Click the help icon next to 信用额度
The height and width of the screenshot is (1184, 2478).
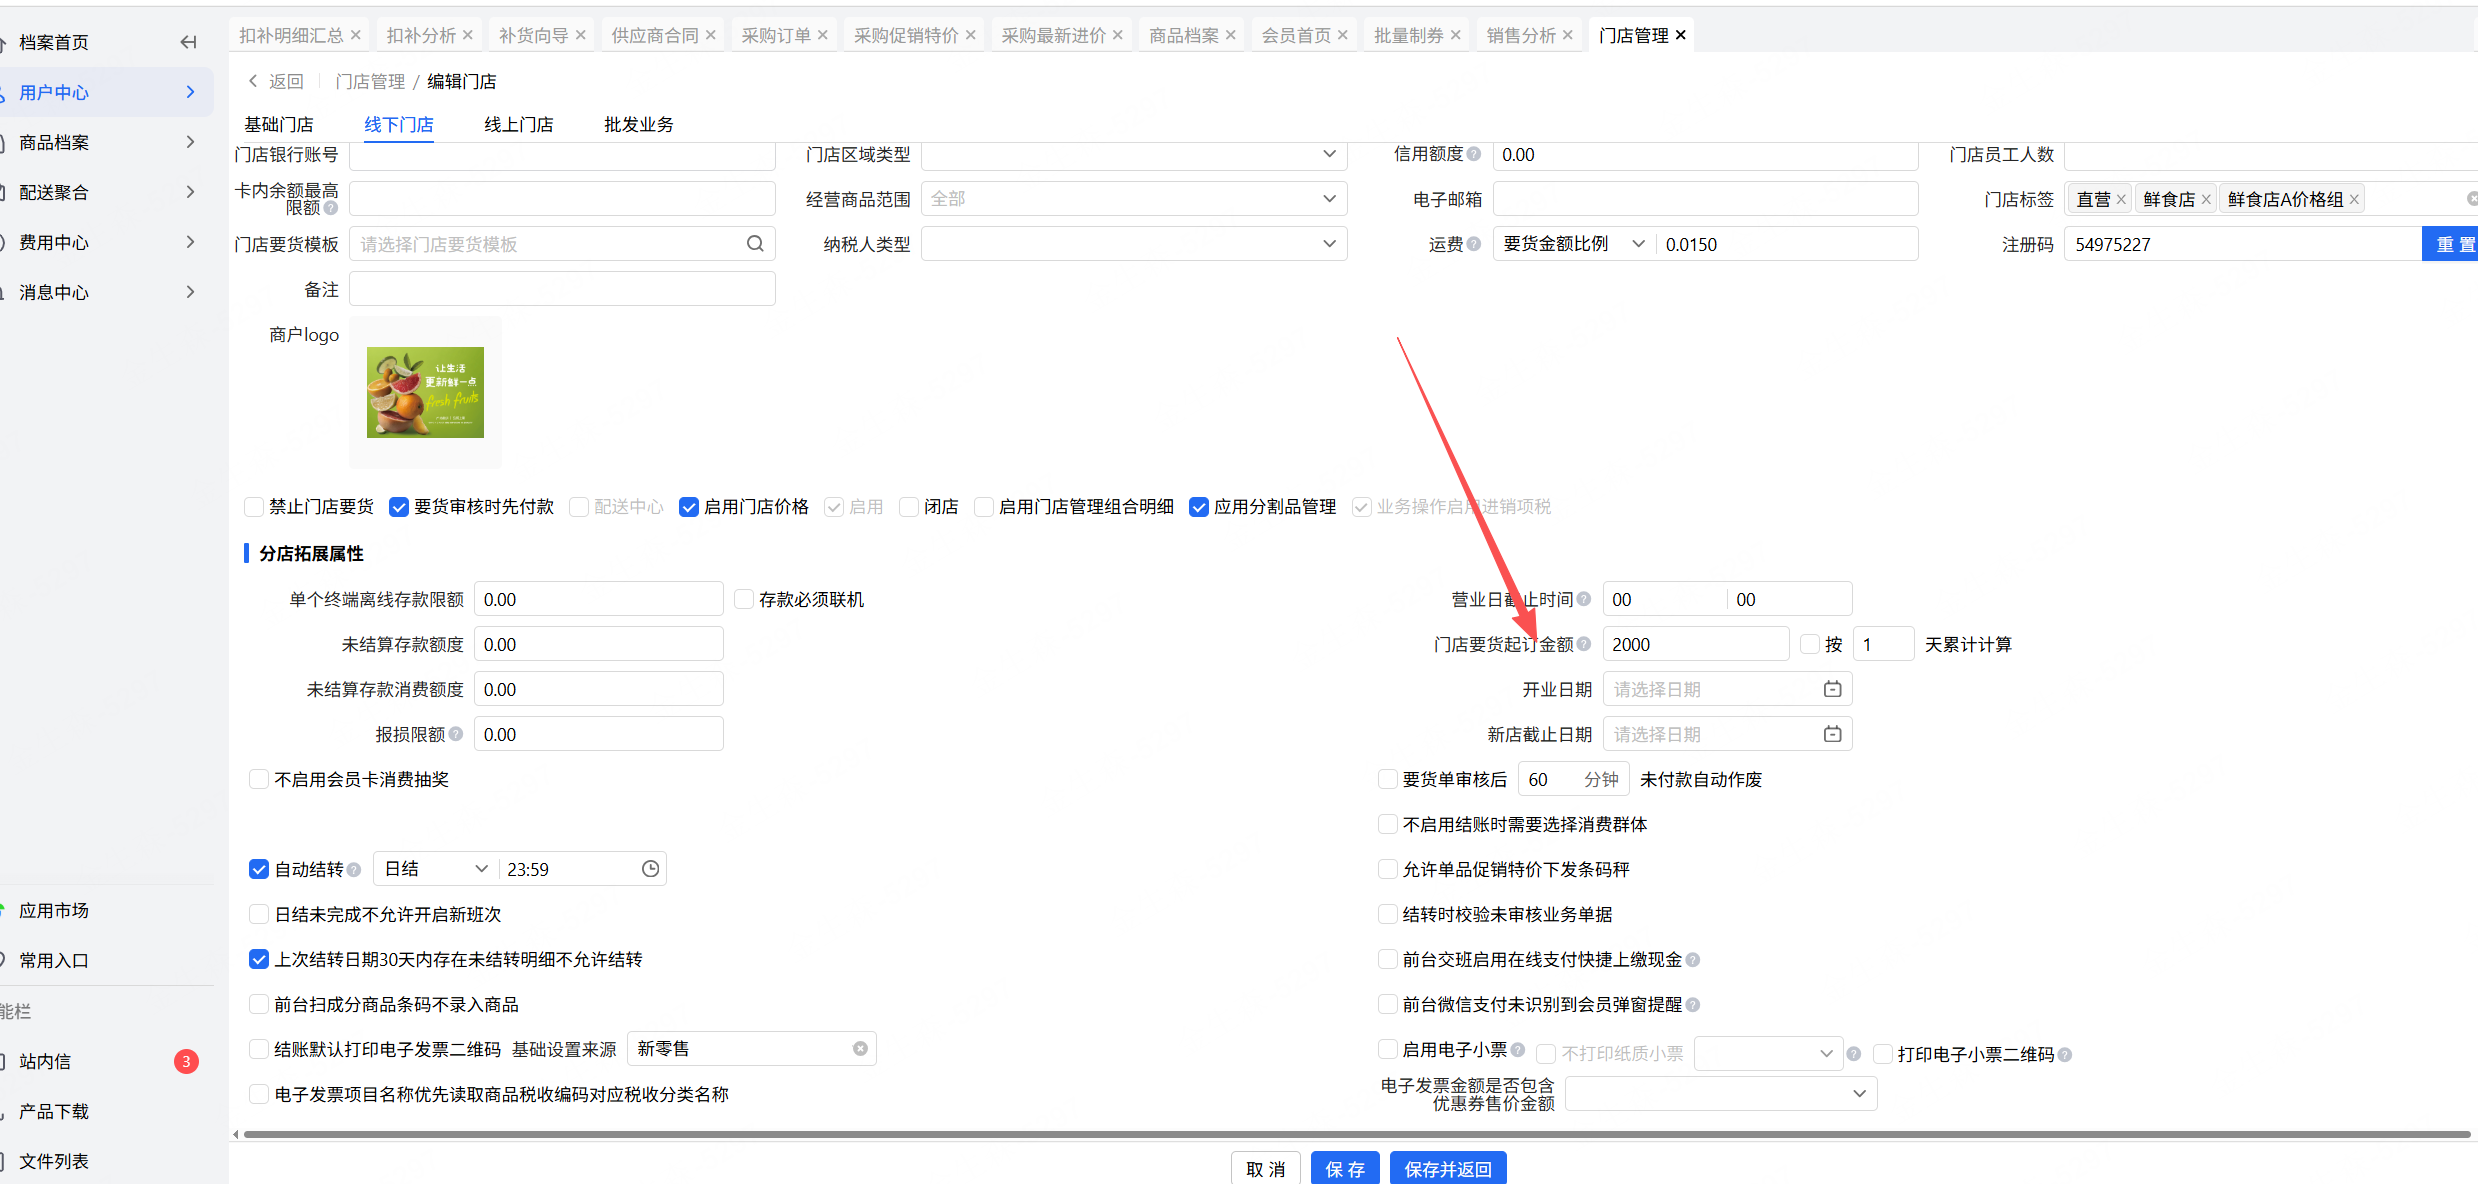1474,154
